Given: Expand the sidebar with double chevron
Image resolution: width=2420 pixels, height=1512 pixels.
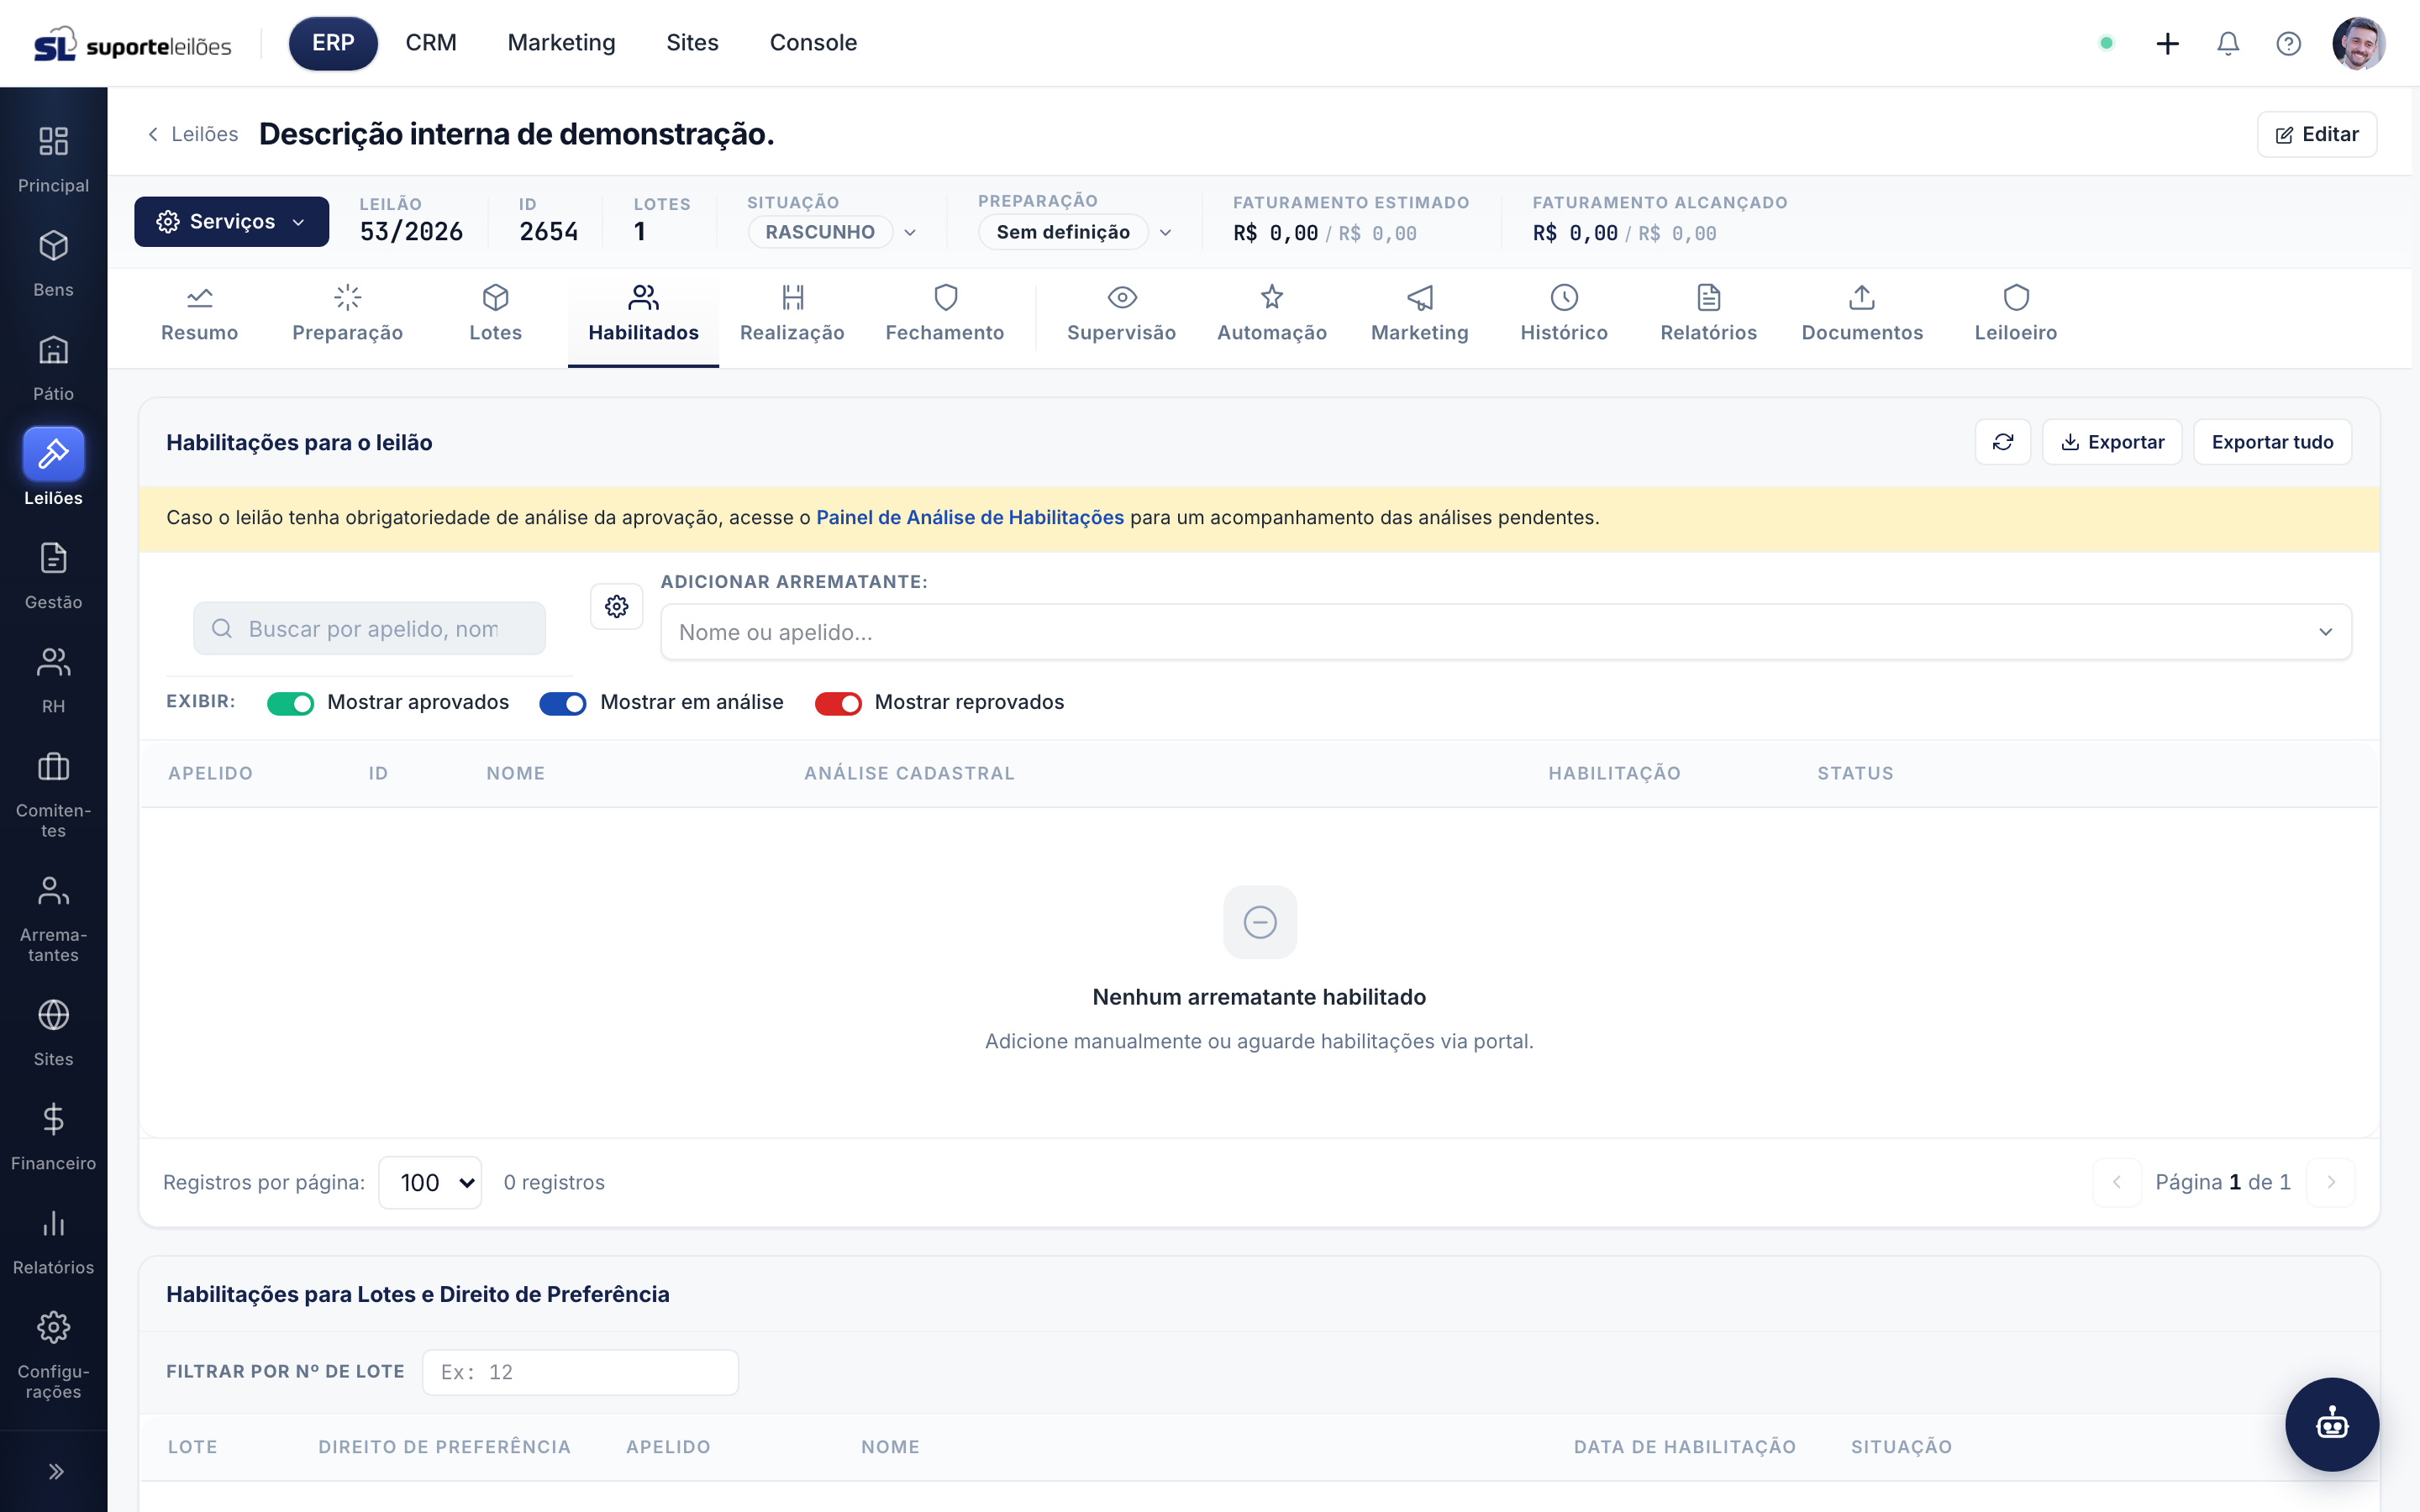Looking at the screenshot, I should tap(55, 1471).
